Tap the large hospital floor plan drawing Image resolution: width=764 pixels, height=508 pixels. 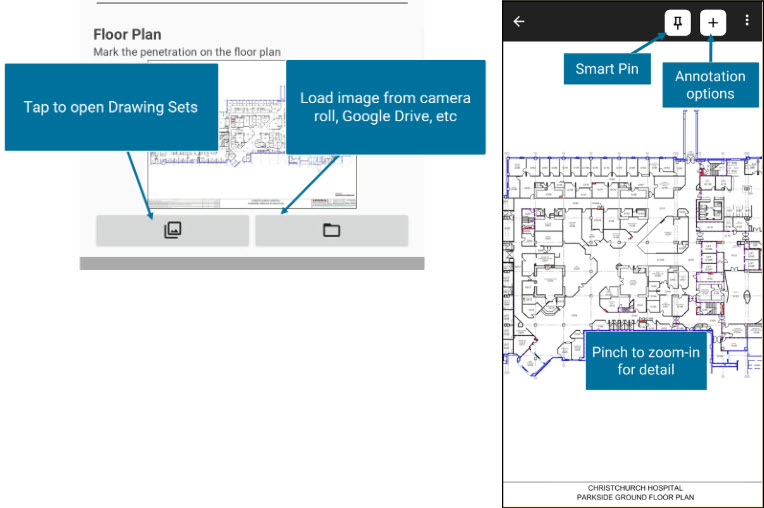600,250
